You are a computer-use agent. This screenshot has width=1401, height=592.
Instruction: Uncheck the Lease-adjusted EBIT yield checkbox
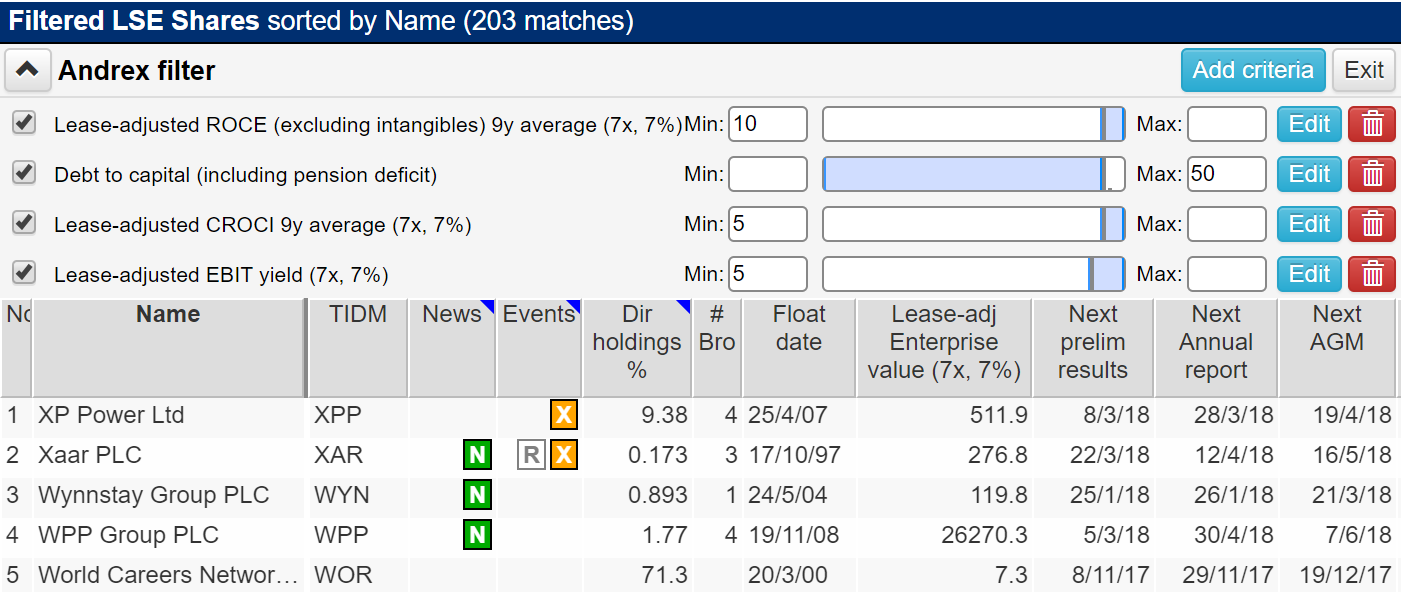(x=24, y=272)
